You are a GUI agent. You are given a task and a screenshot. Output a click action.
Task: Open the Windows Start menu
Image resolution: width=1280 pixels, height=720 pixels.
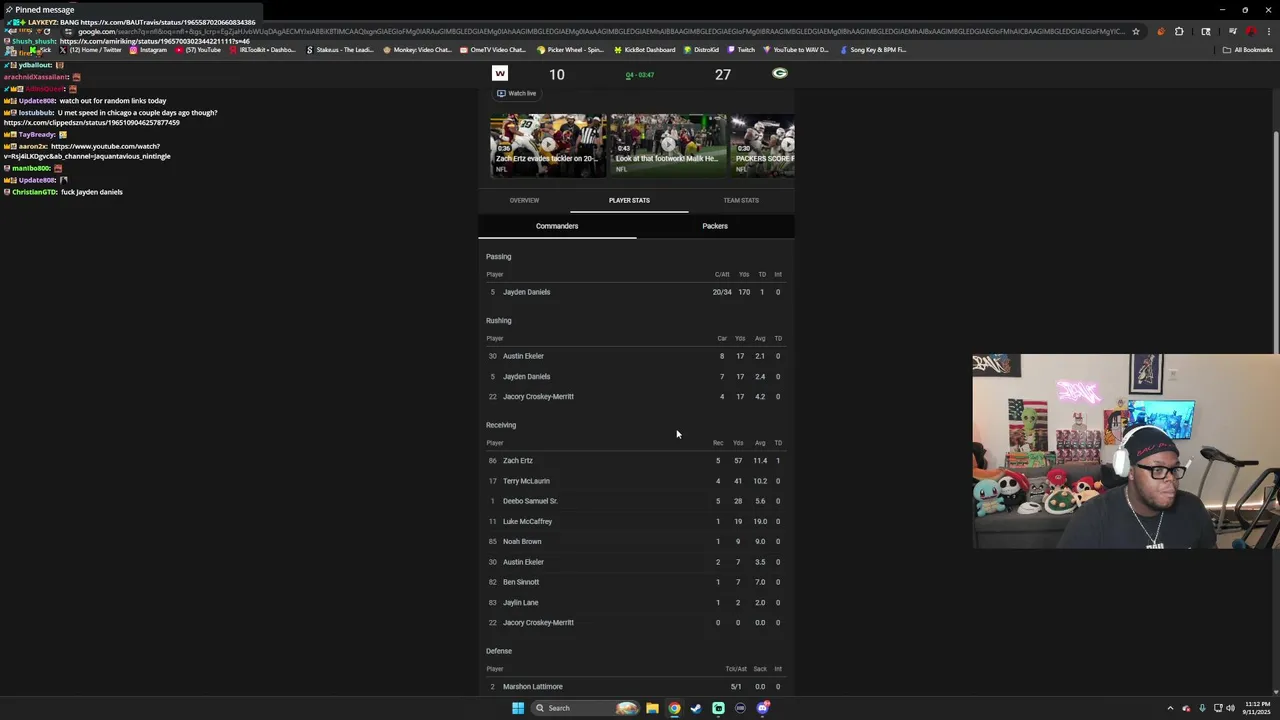pyautogui.click(x=518, y=708)
